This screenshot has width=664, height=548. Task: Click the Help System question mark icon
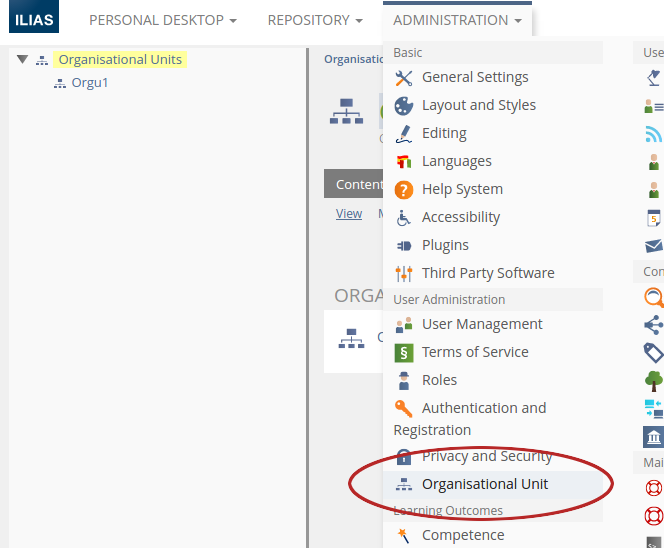click(x=404, y=190)
